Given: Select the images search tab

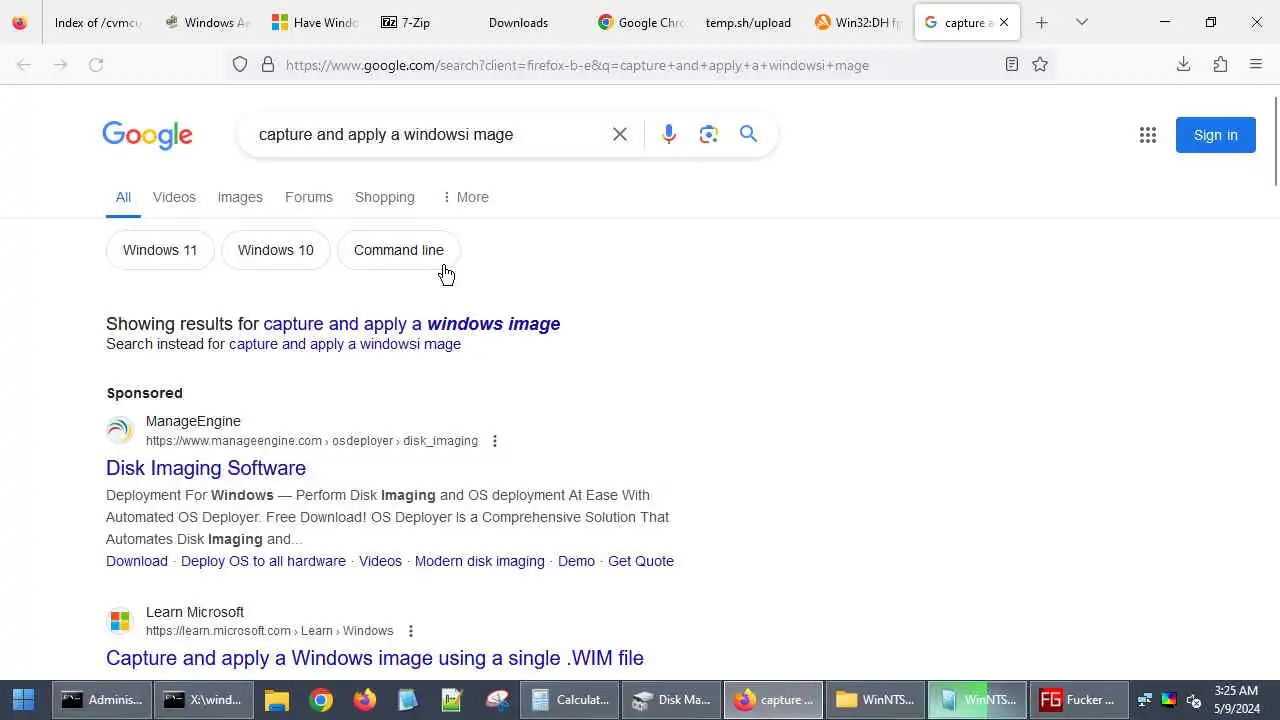Looking at the screenshot, I should click(x=240, y=197).
